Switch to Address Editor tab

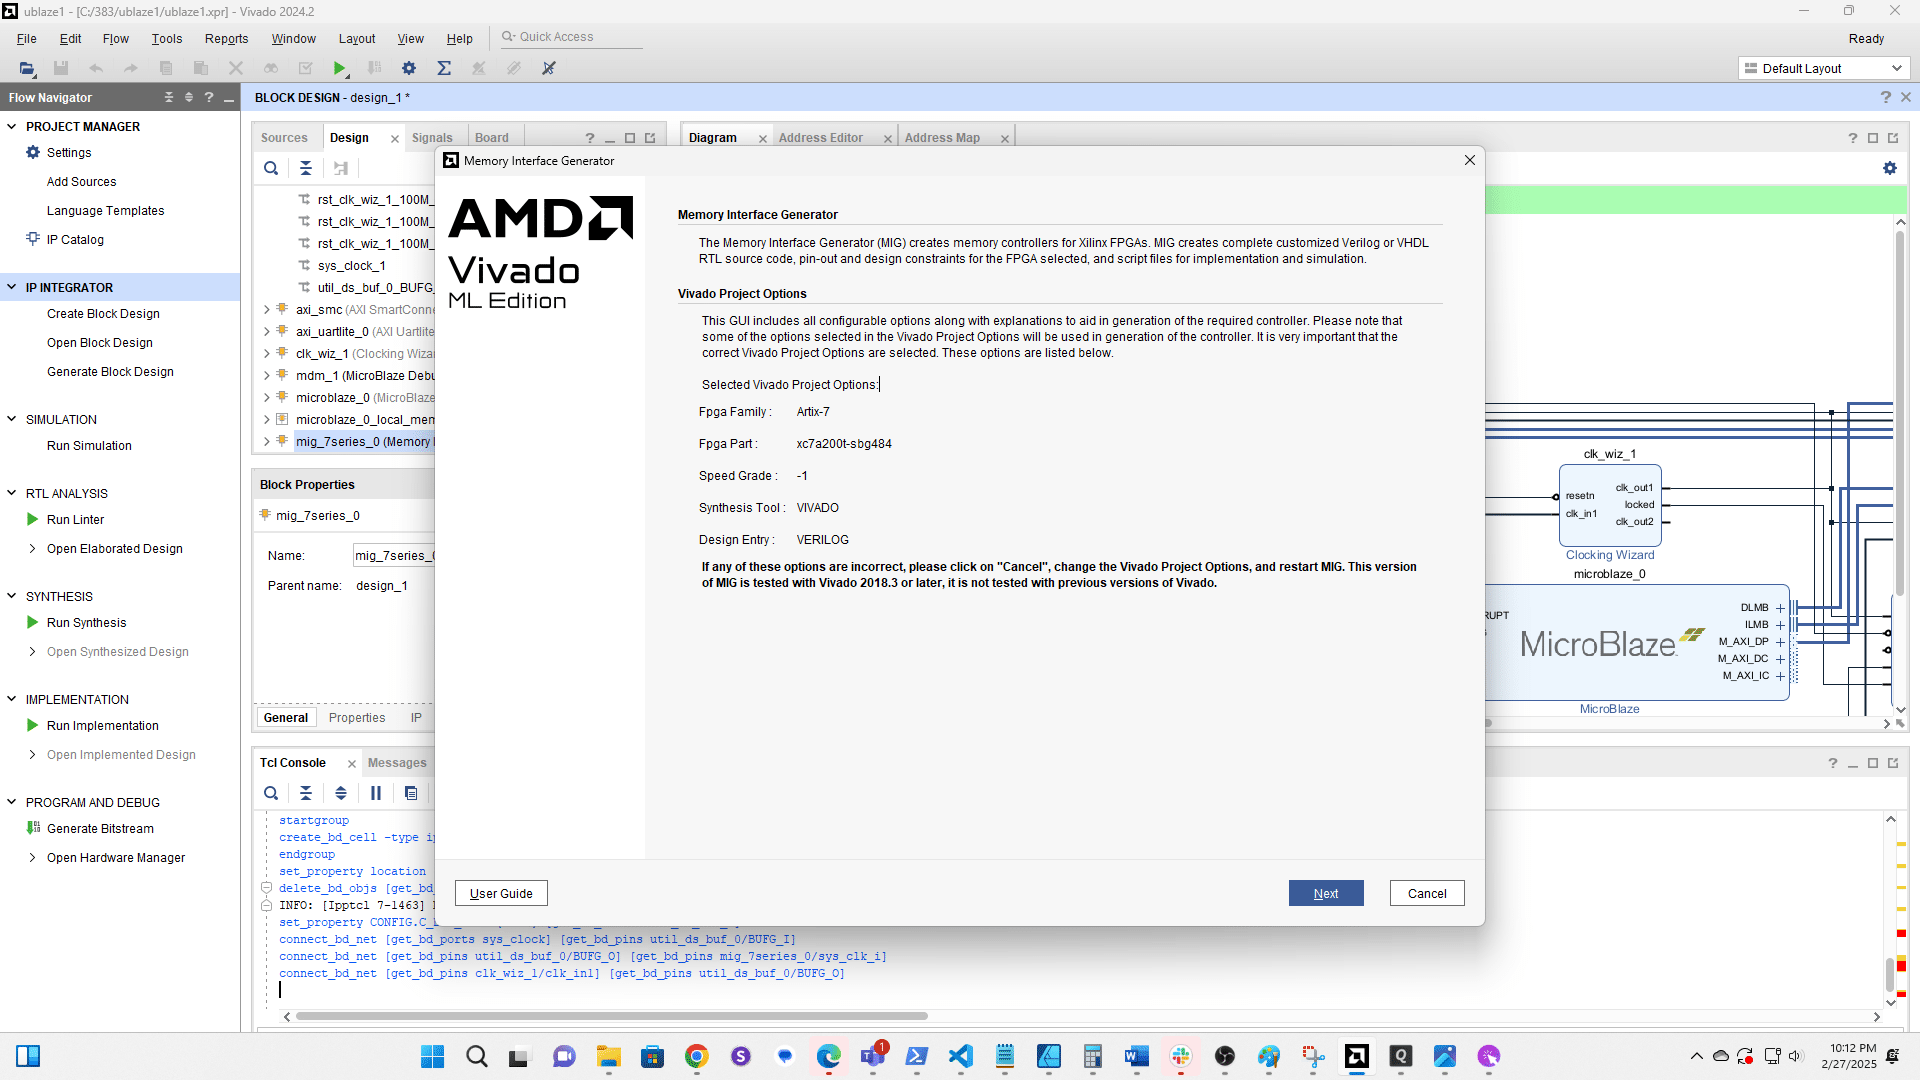(820, 138)
